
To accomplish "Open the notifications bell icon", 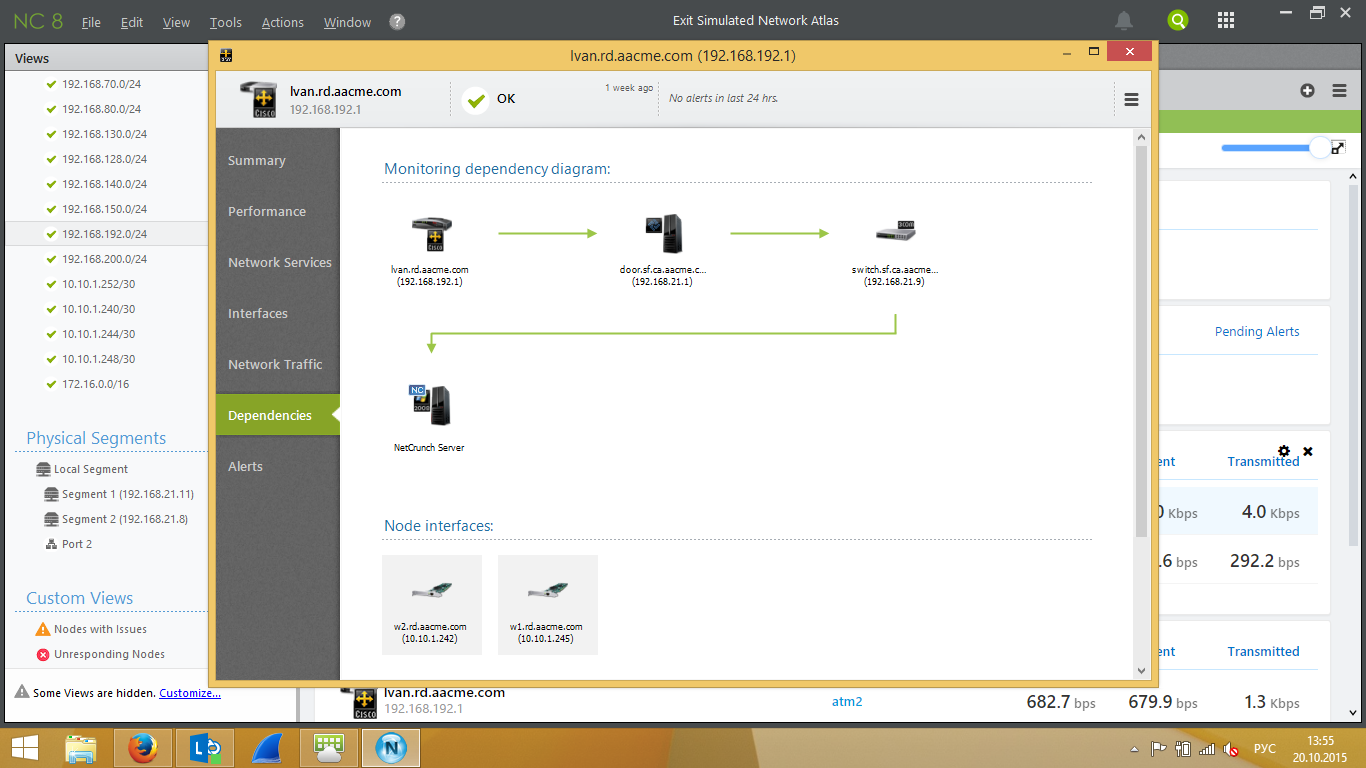I will (1123, 20).
